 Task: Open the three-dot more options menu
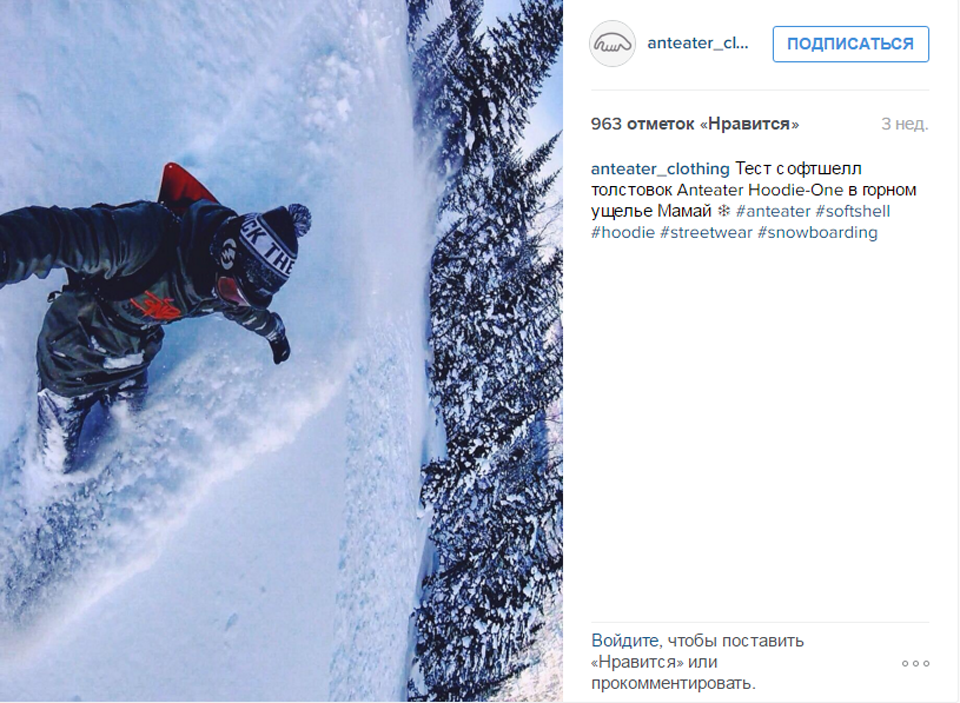click(916, 663)
